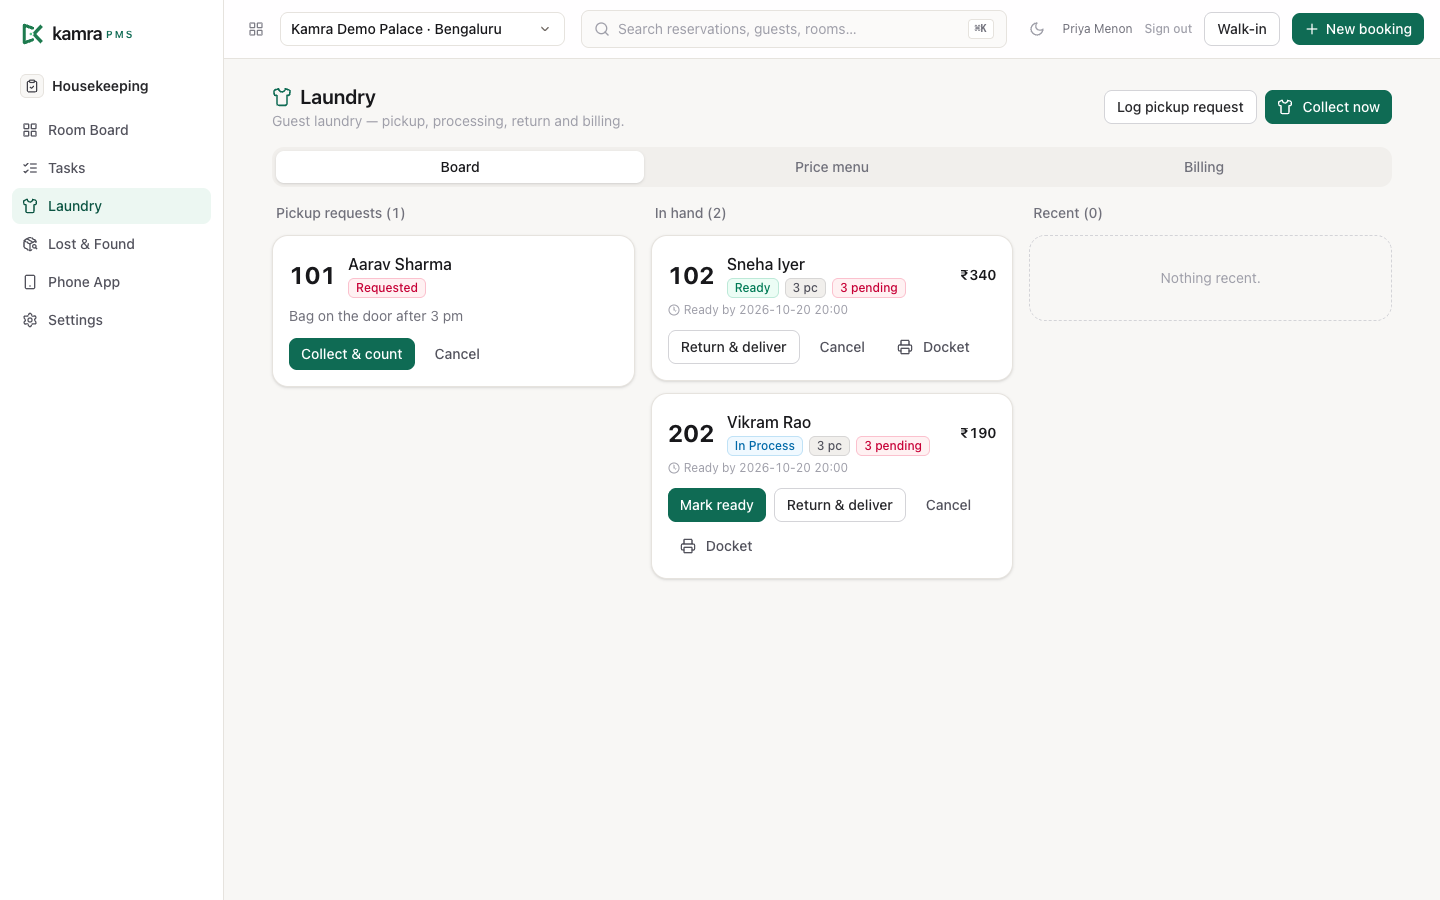Click the 3 pending badge on Vikram Rao's card
Image resolution: width=1440 pixels, height=900 pixels.
[x=893, y=446]
